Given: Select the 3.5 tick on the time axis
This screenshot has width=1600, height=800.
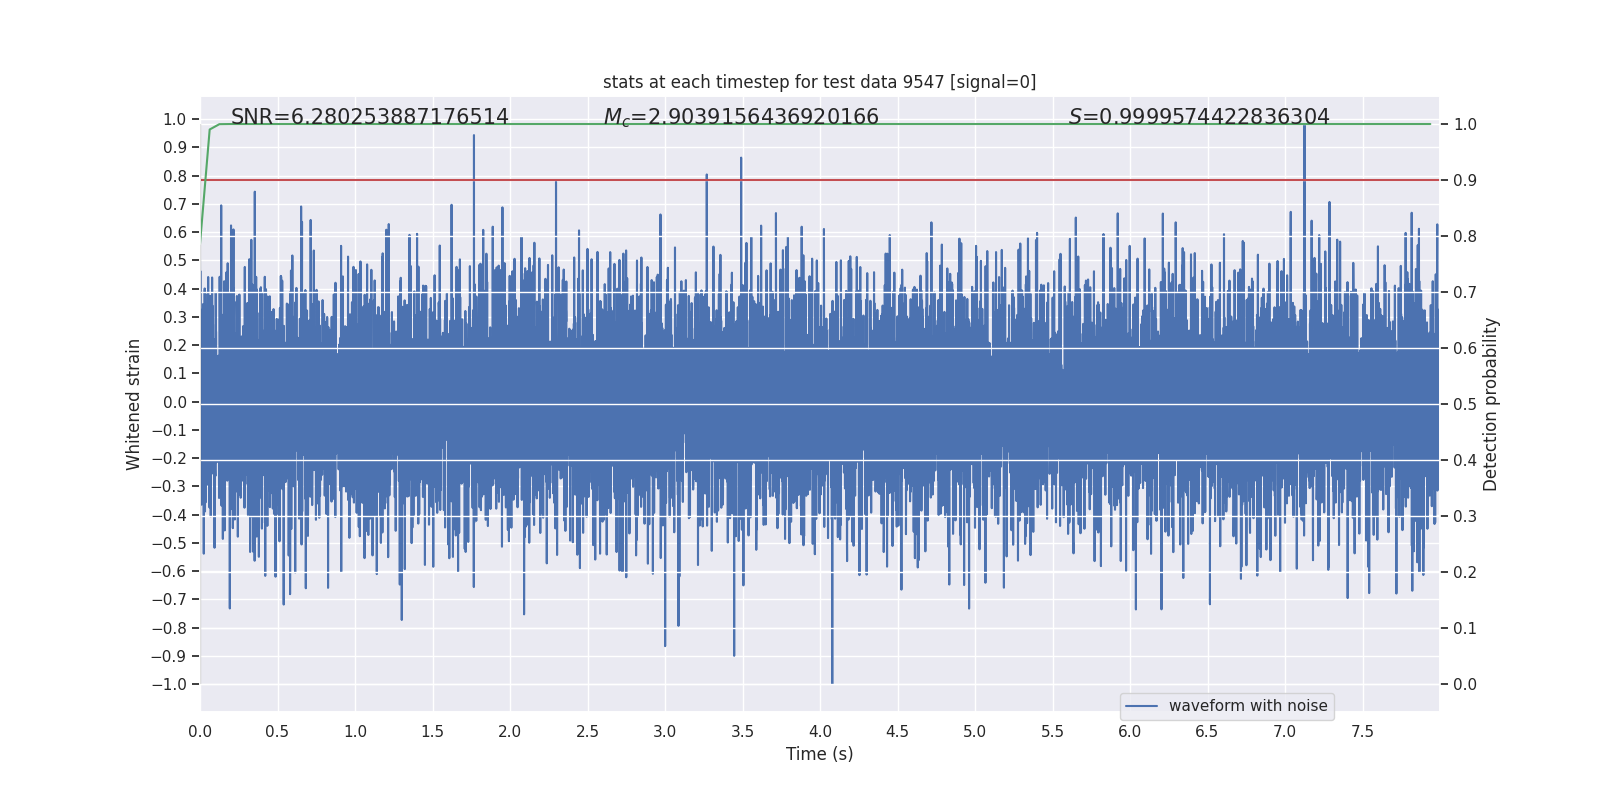Looking at the screenshot, I should click(x=742, y=731).
